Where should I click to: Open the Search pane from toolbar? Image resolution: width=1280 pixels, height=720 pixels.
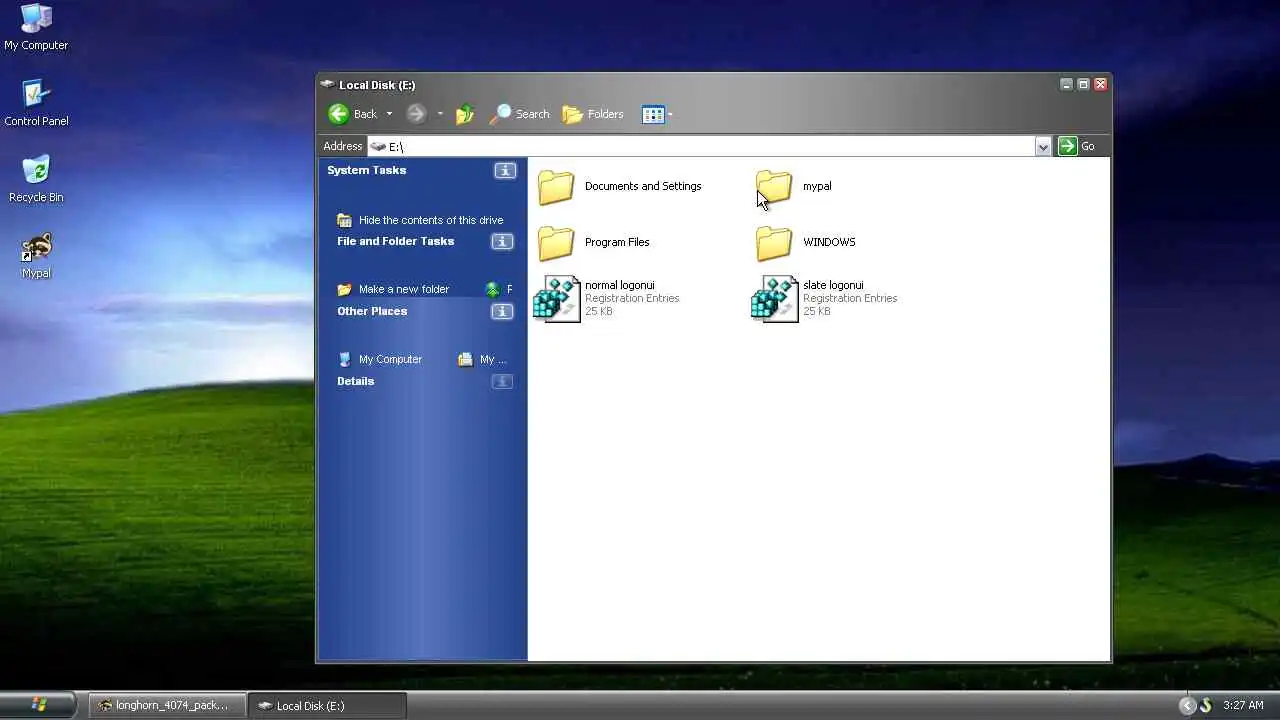coord(520,114)
